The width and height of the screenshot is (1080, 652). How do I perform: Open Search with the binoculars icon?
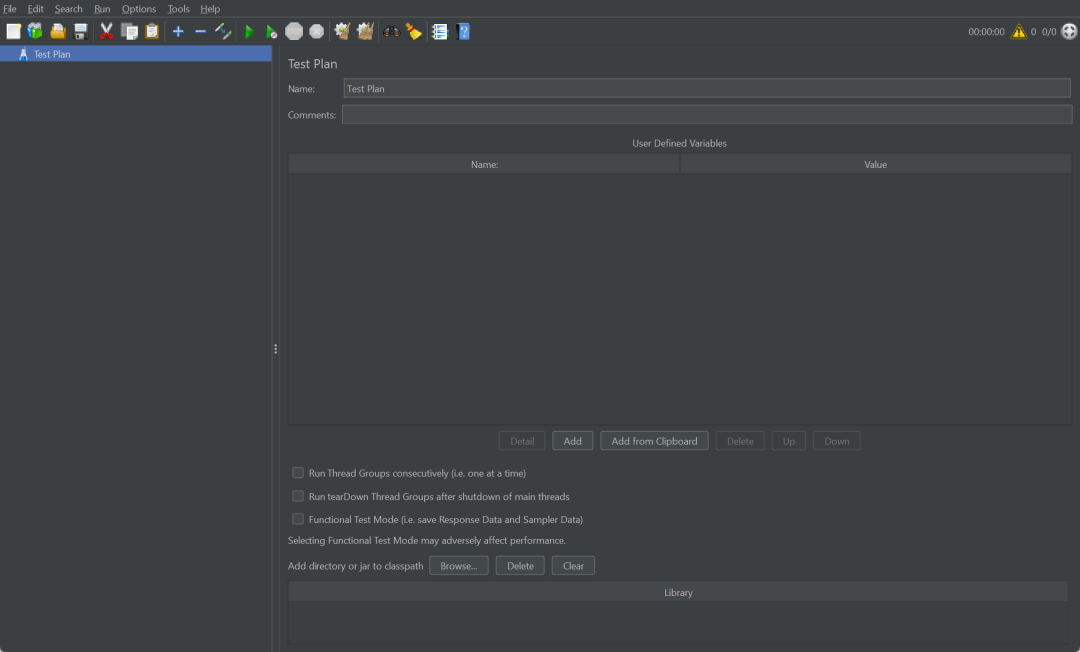click(x=391, y=32)
